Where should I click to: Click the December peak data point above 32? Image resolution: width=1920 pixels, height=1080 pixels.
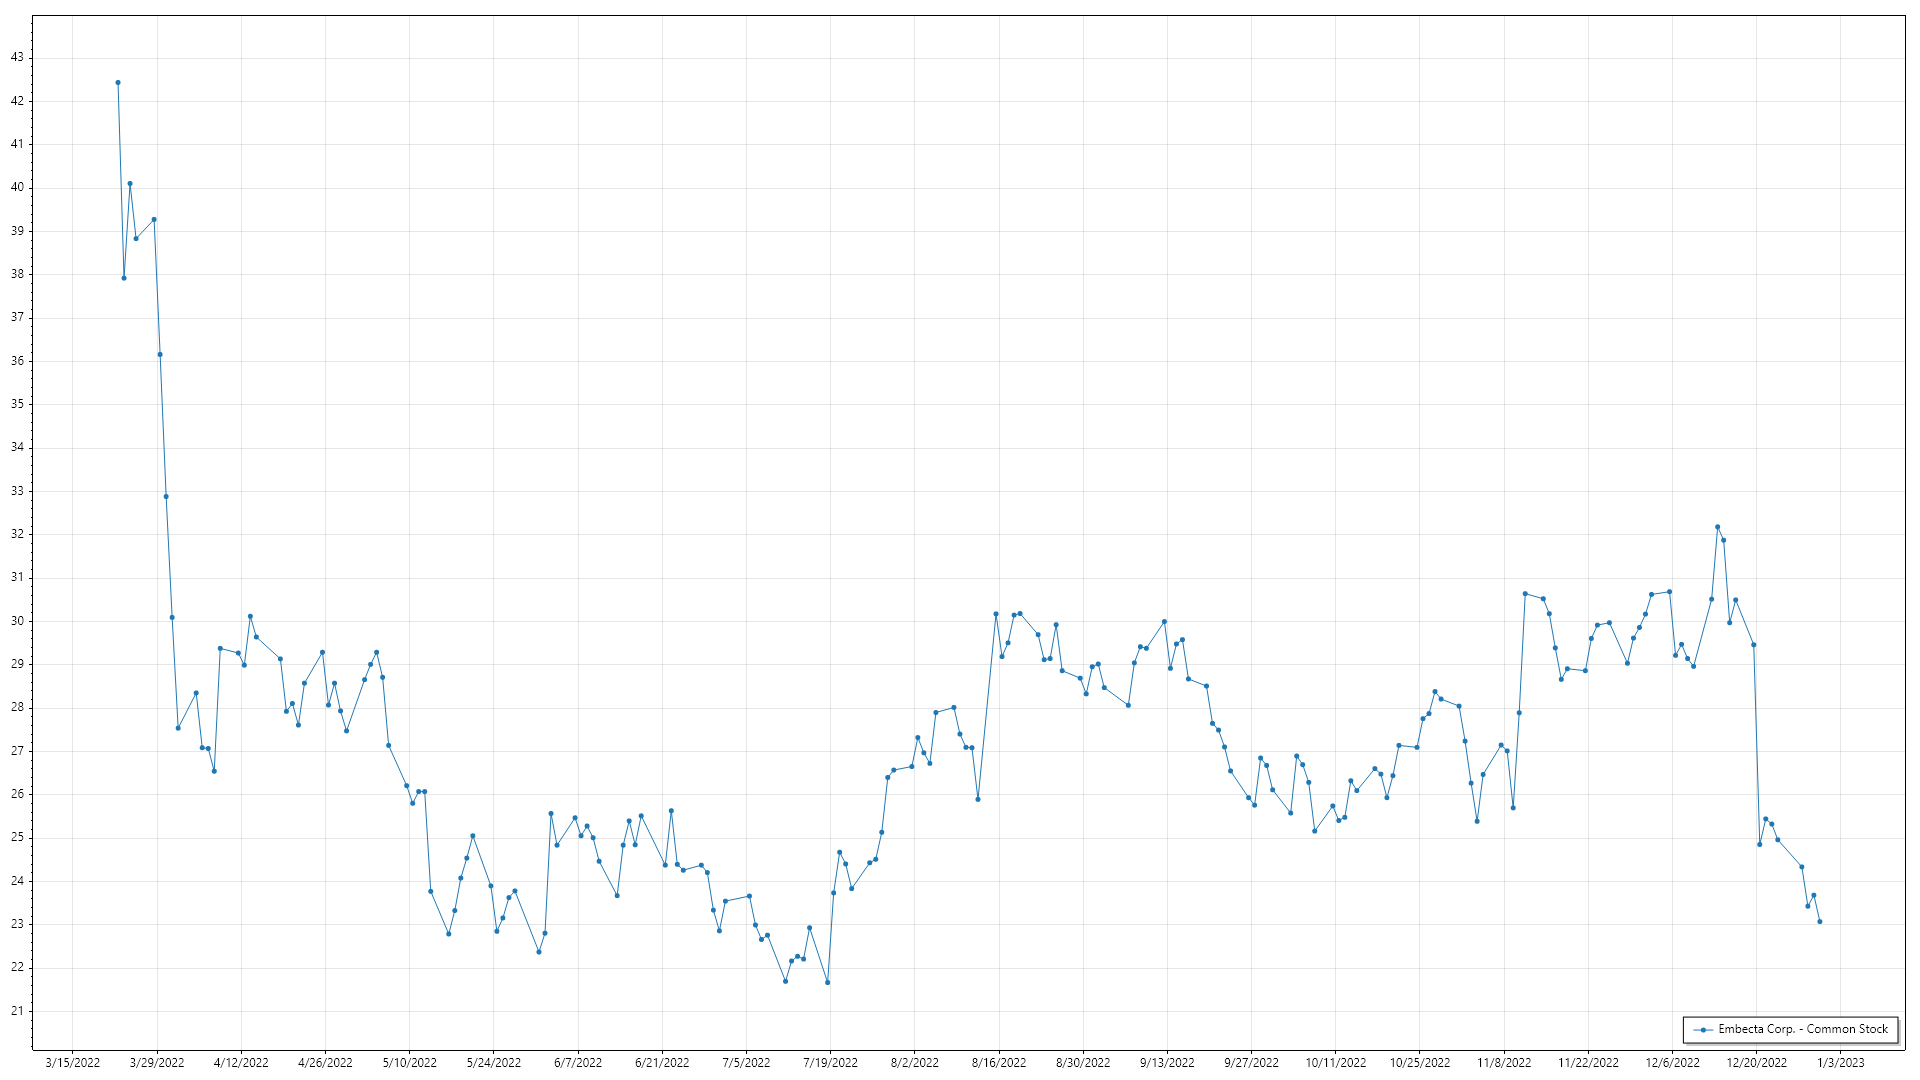tap(1717, 527)
